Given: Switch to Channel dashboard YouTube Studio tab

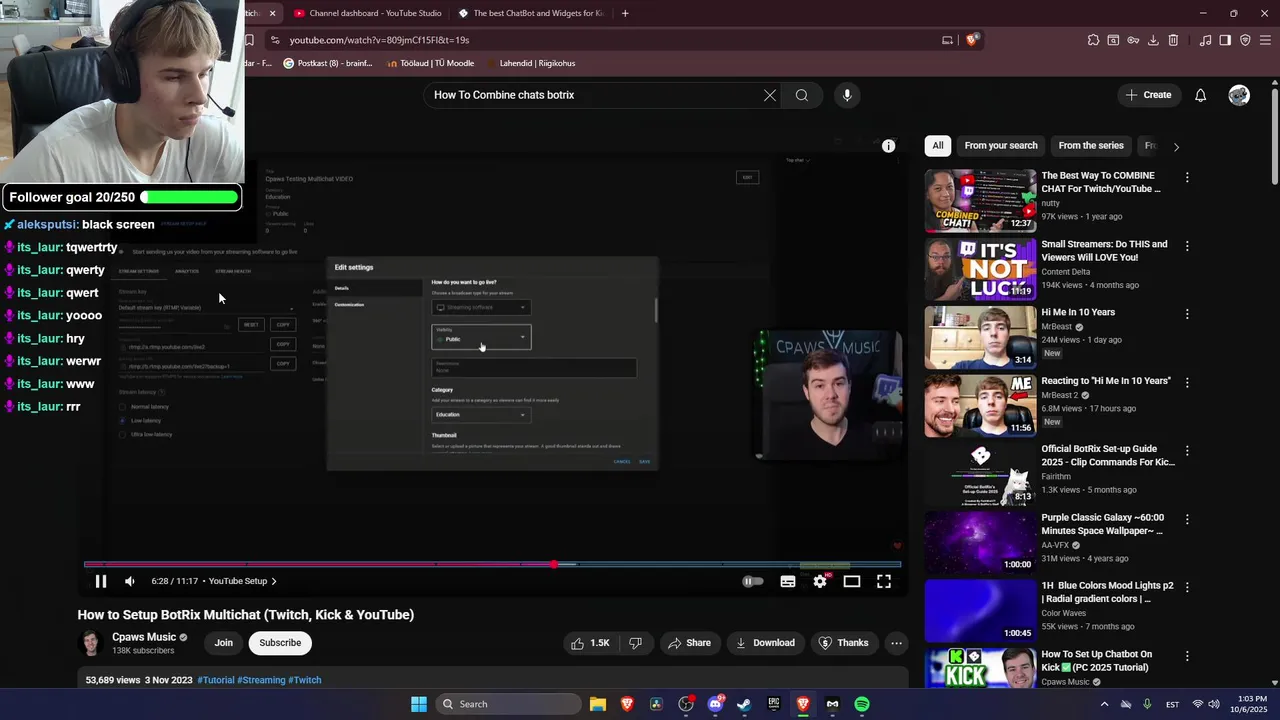Looking at the screenshot, I should (x=367, y=13).
